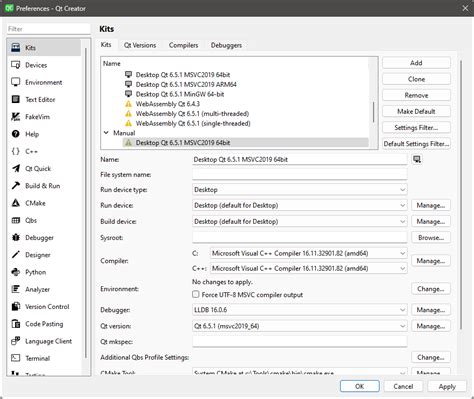Open the C compiler dropdown
474x399 pixels.
tap(309, 253)
